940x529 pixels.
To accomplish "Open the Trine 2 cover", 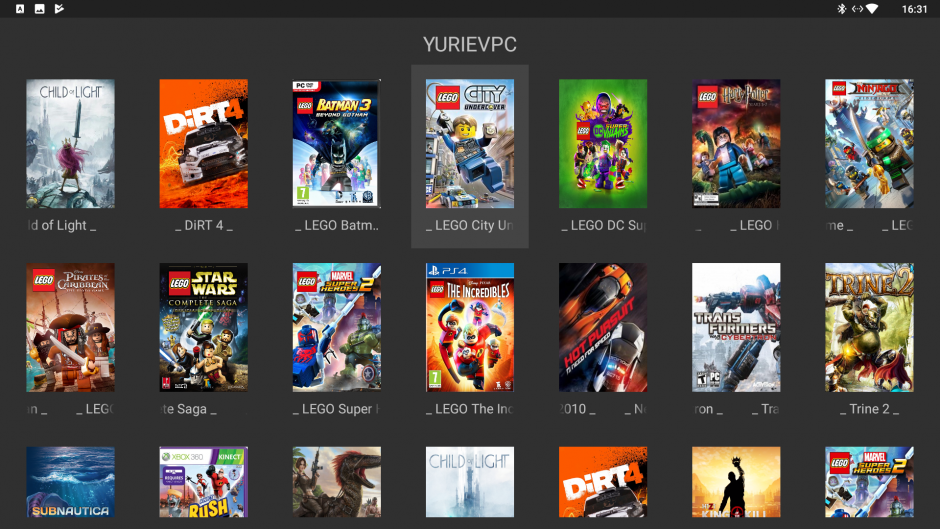I will [x=869, y=327].
